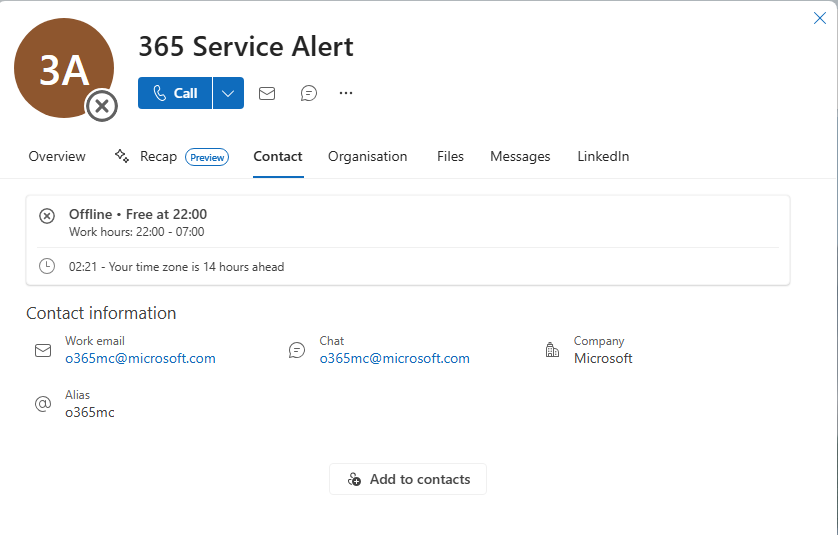Open the LinkedIn tab
The height and width of the screenshot is (535, 838).
(603, 157)
